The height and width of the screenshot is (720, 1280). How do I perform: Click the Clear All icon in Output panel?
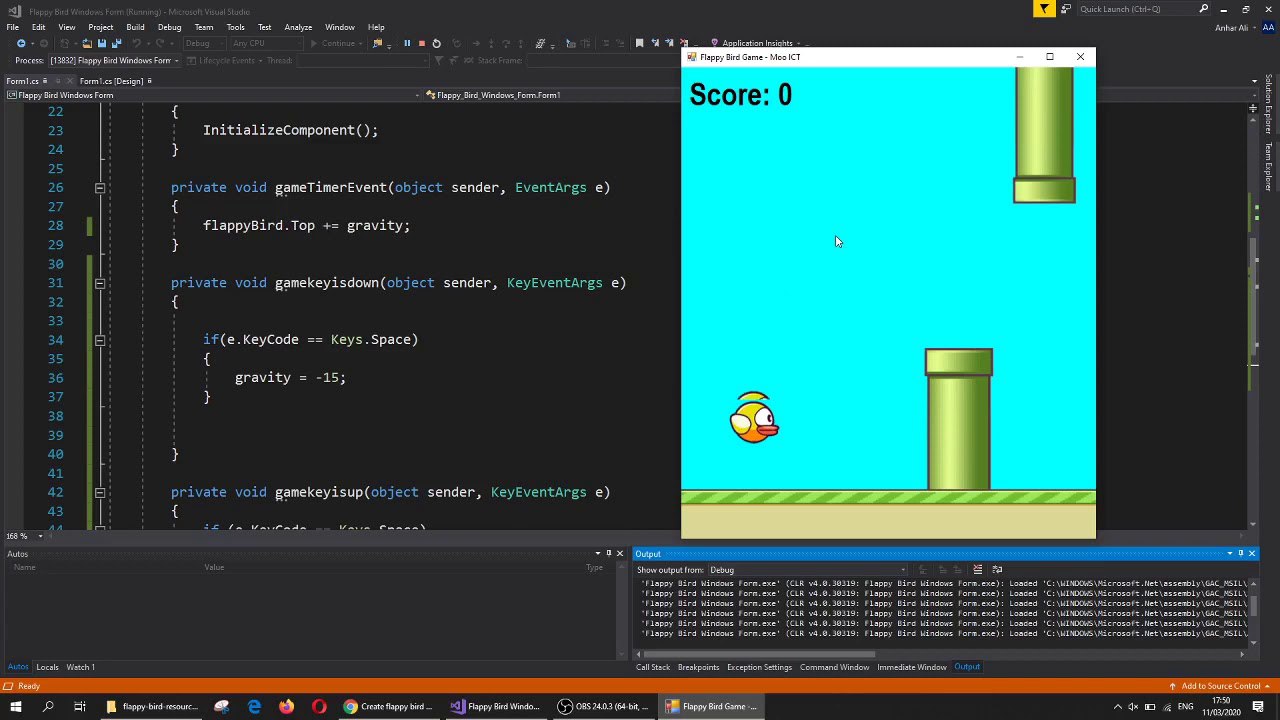(x=978, y=570)
